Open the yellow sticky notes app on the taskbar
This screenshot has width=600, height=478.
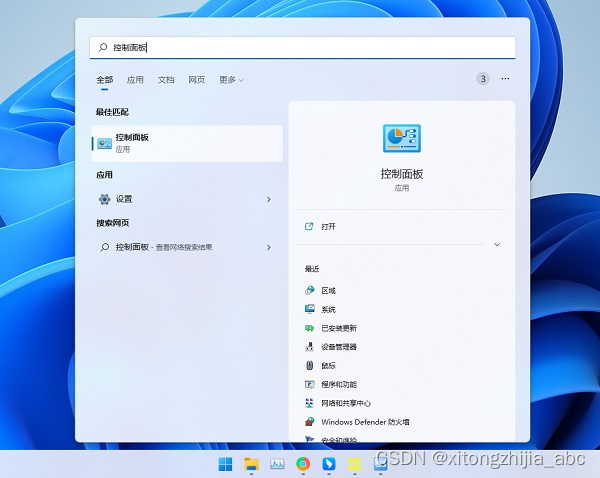(x=355, y=464)
